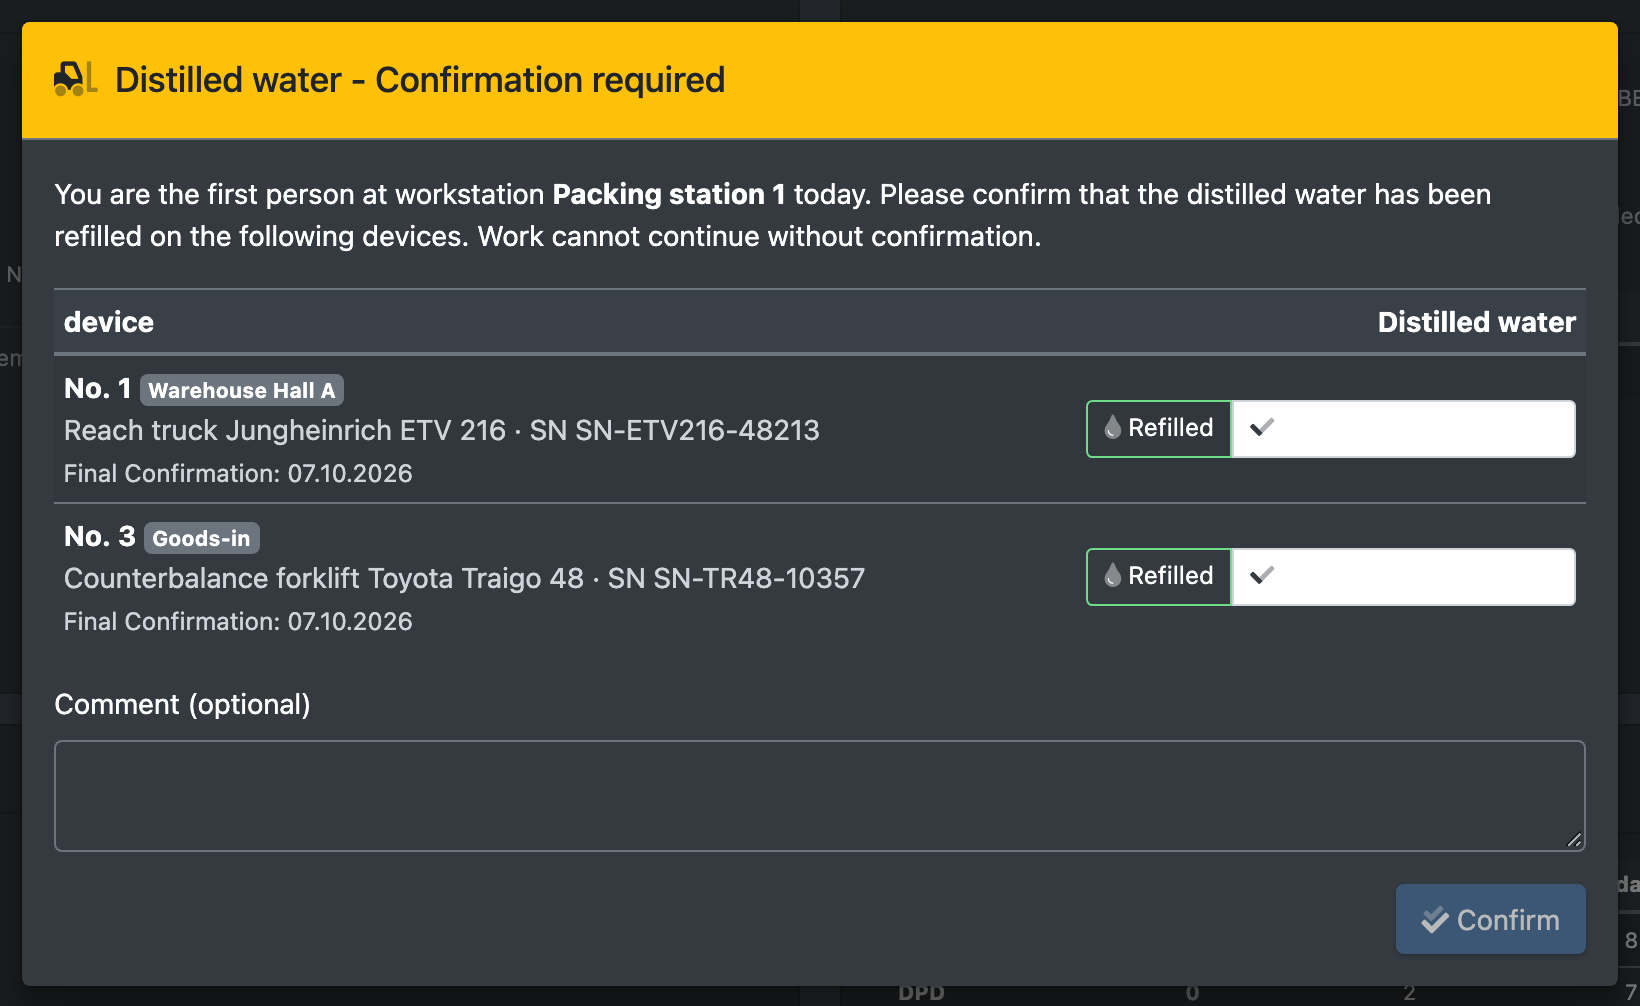1640x1006 pixels.
Task: Click the Warehouse Hall A badge
Action: 242,390
